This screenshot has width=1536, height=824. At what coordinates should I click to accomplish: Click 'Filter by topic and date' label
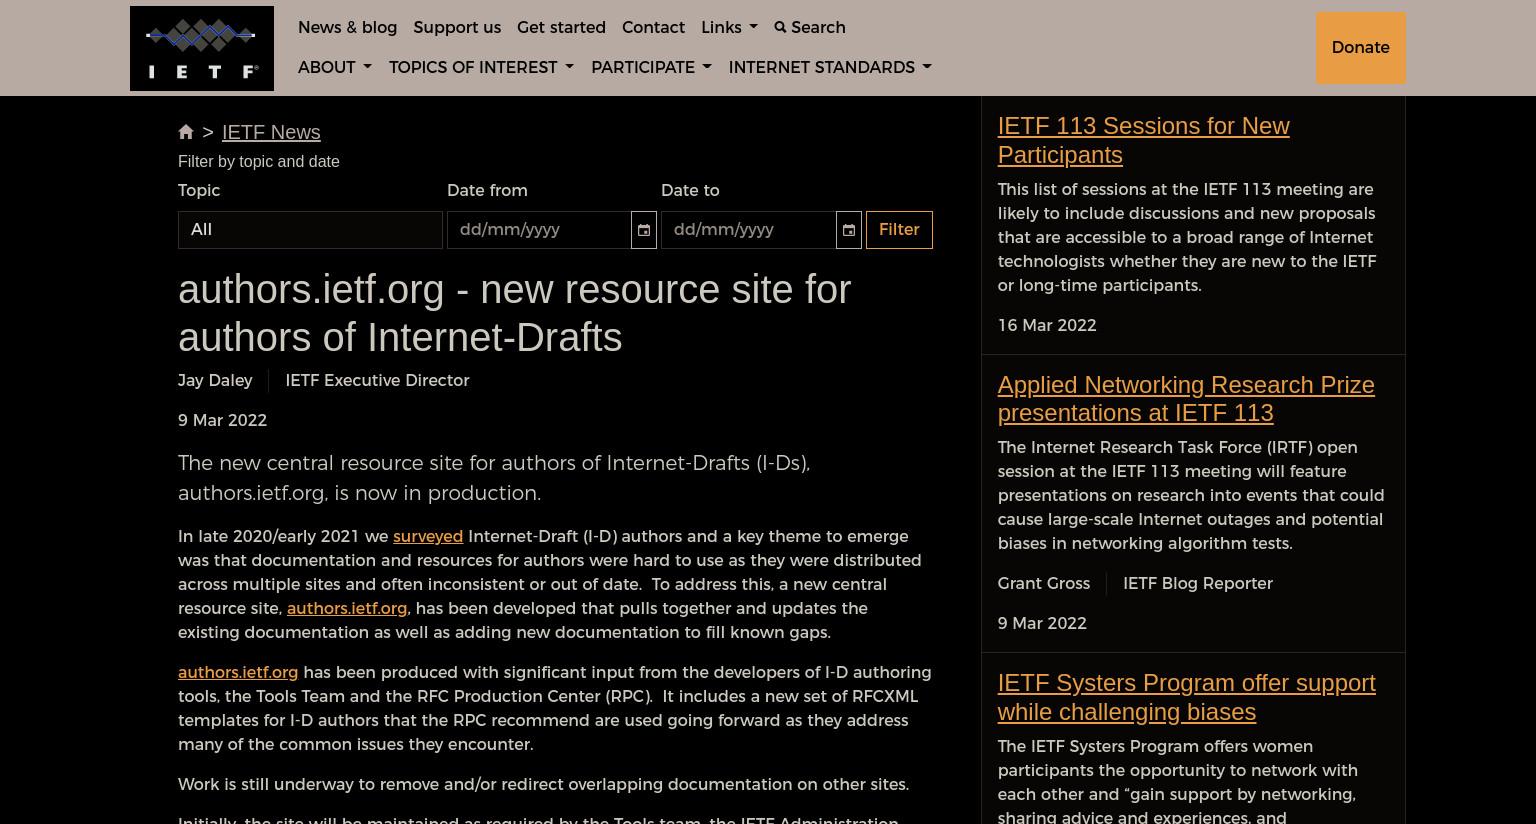[x=259, y=161]
